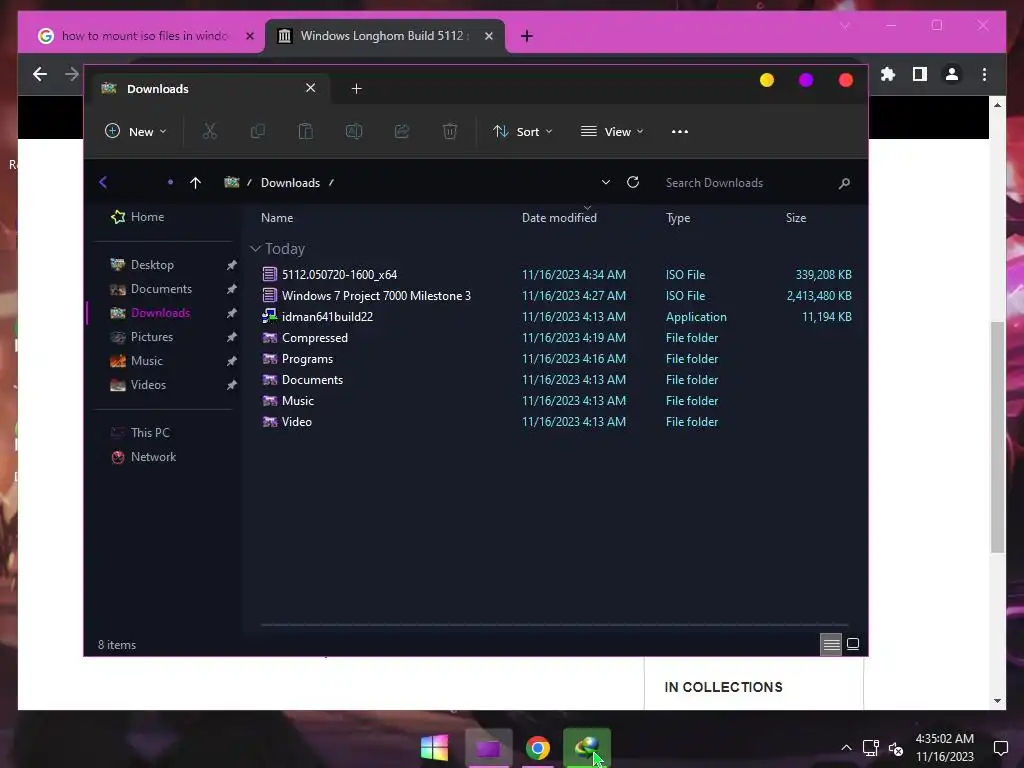The height and width of the screenshot is (768, 1024).
Task: Expand the address bar history dropdown
Action: (606, 182)
